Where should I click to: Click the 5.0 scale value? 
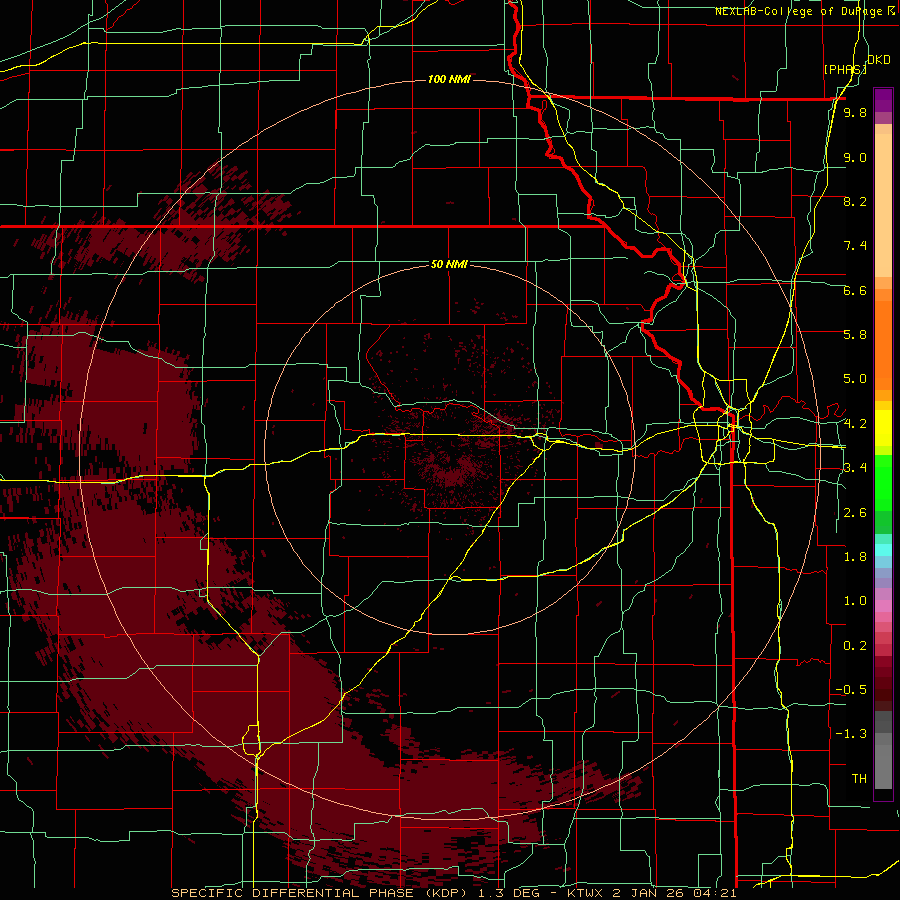click(855, 379)
